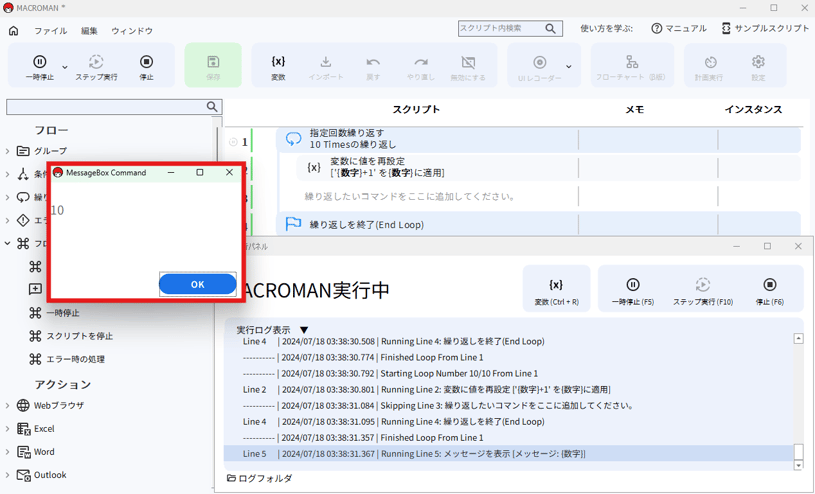This screenshot has height=494, width=815.
Task: Click the magnifier icon in command search box
Action: [x=212, y=107]
